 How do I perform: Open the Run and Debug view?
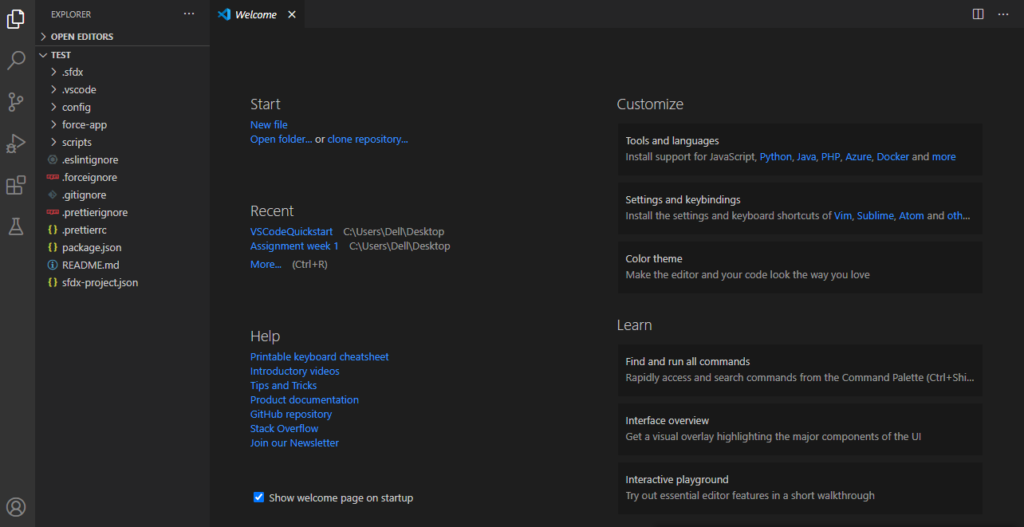click(x=16, y=144)
